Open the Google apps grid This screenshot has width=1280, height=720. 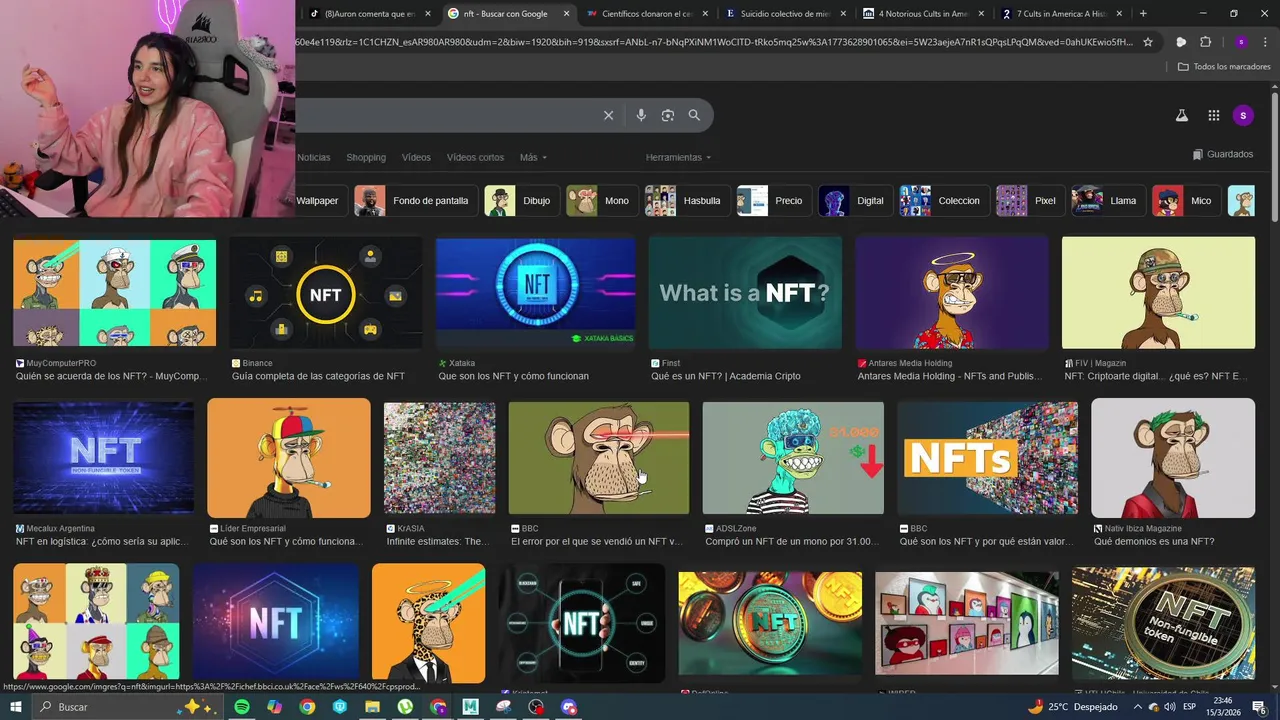(1213, 115)
